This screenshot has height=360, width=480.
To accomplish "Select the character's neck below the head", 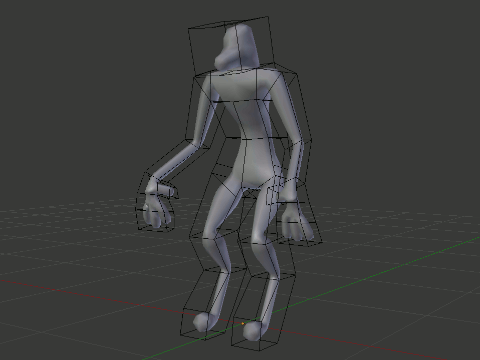I will click(233, 71).
